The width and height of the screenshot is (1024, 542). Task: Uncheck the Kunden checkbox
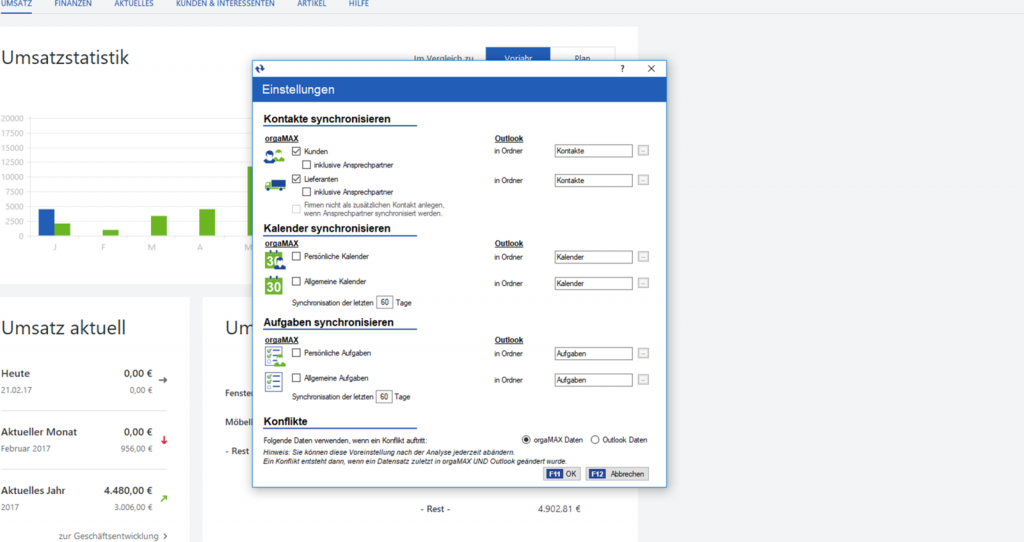coord(296,151)
